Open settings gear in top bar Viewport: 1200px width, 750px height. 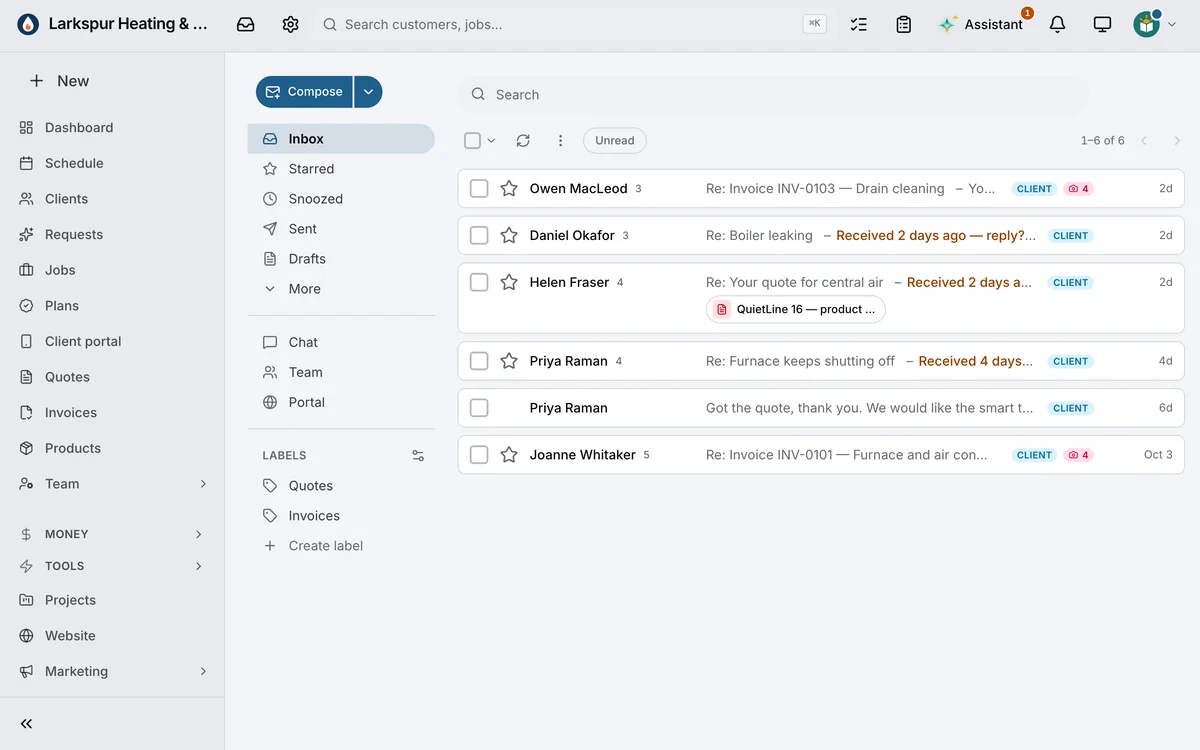[x=290, y=24]
